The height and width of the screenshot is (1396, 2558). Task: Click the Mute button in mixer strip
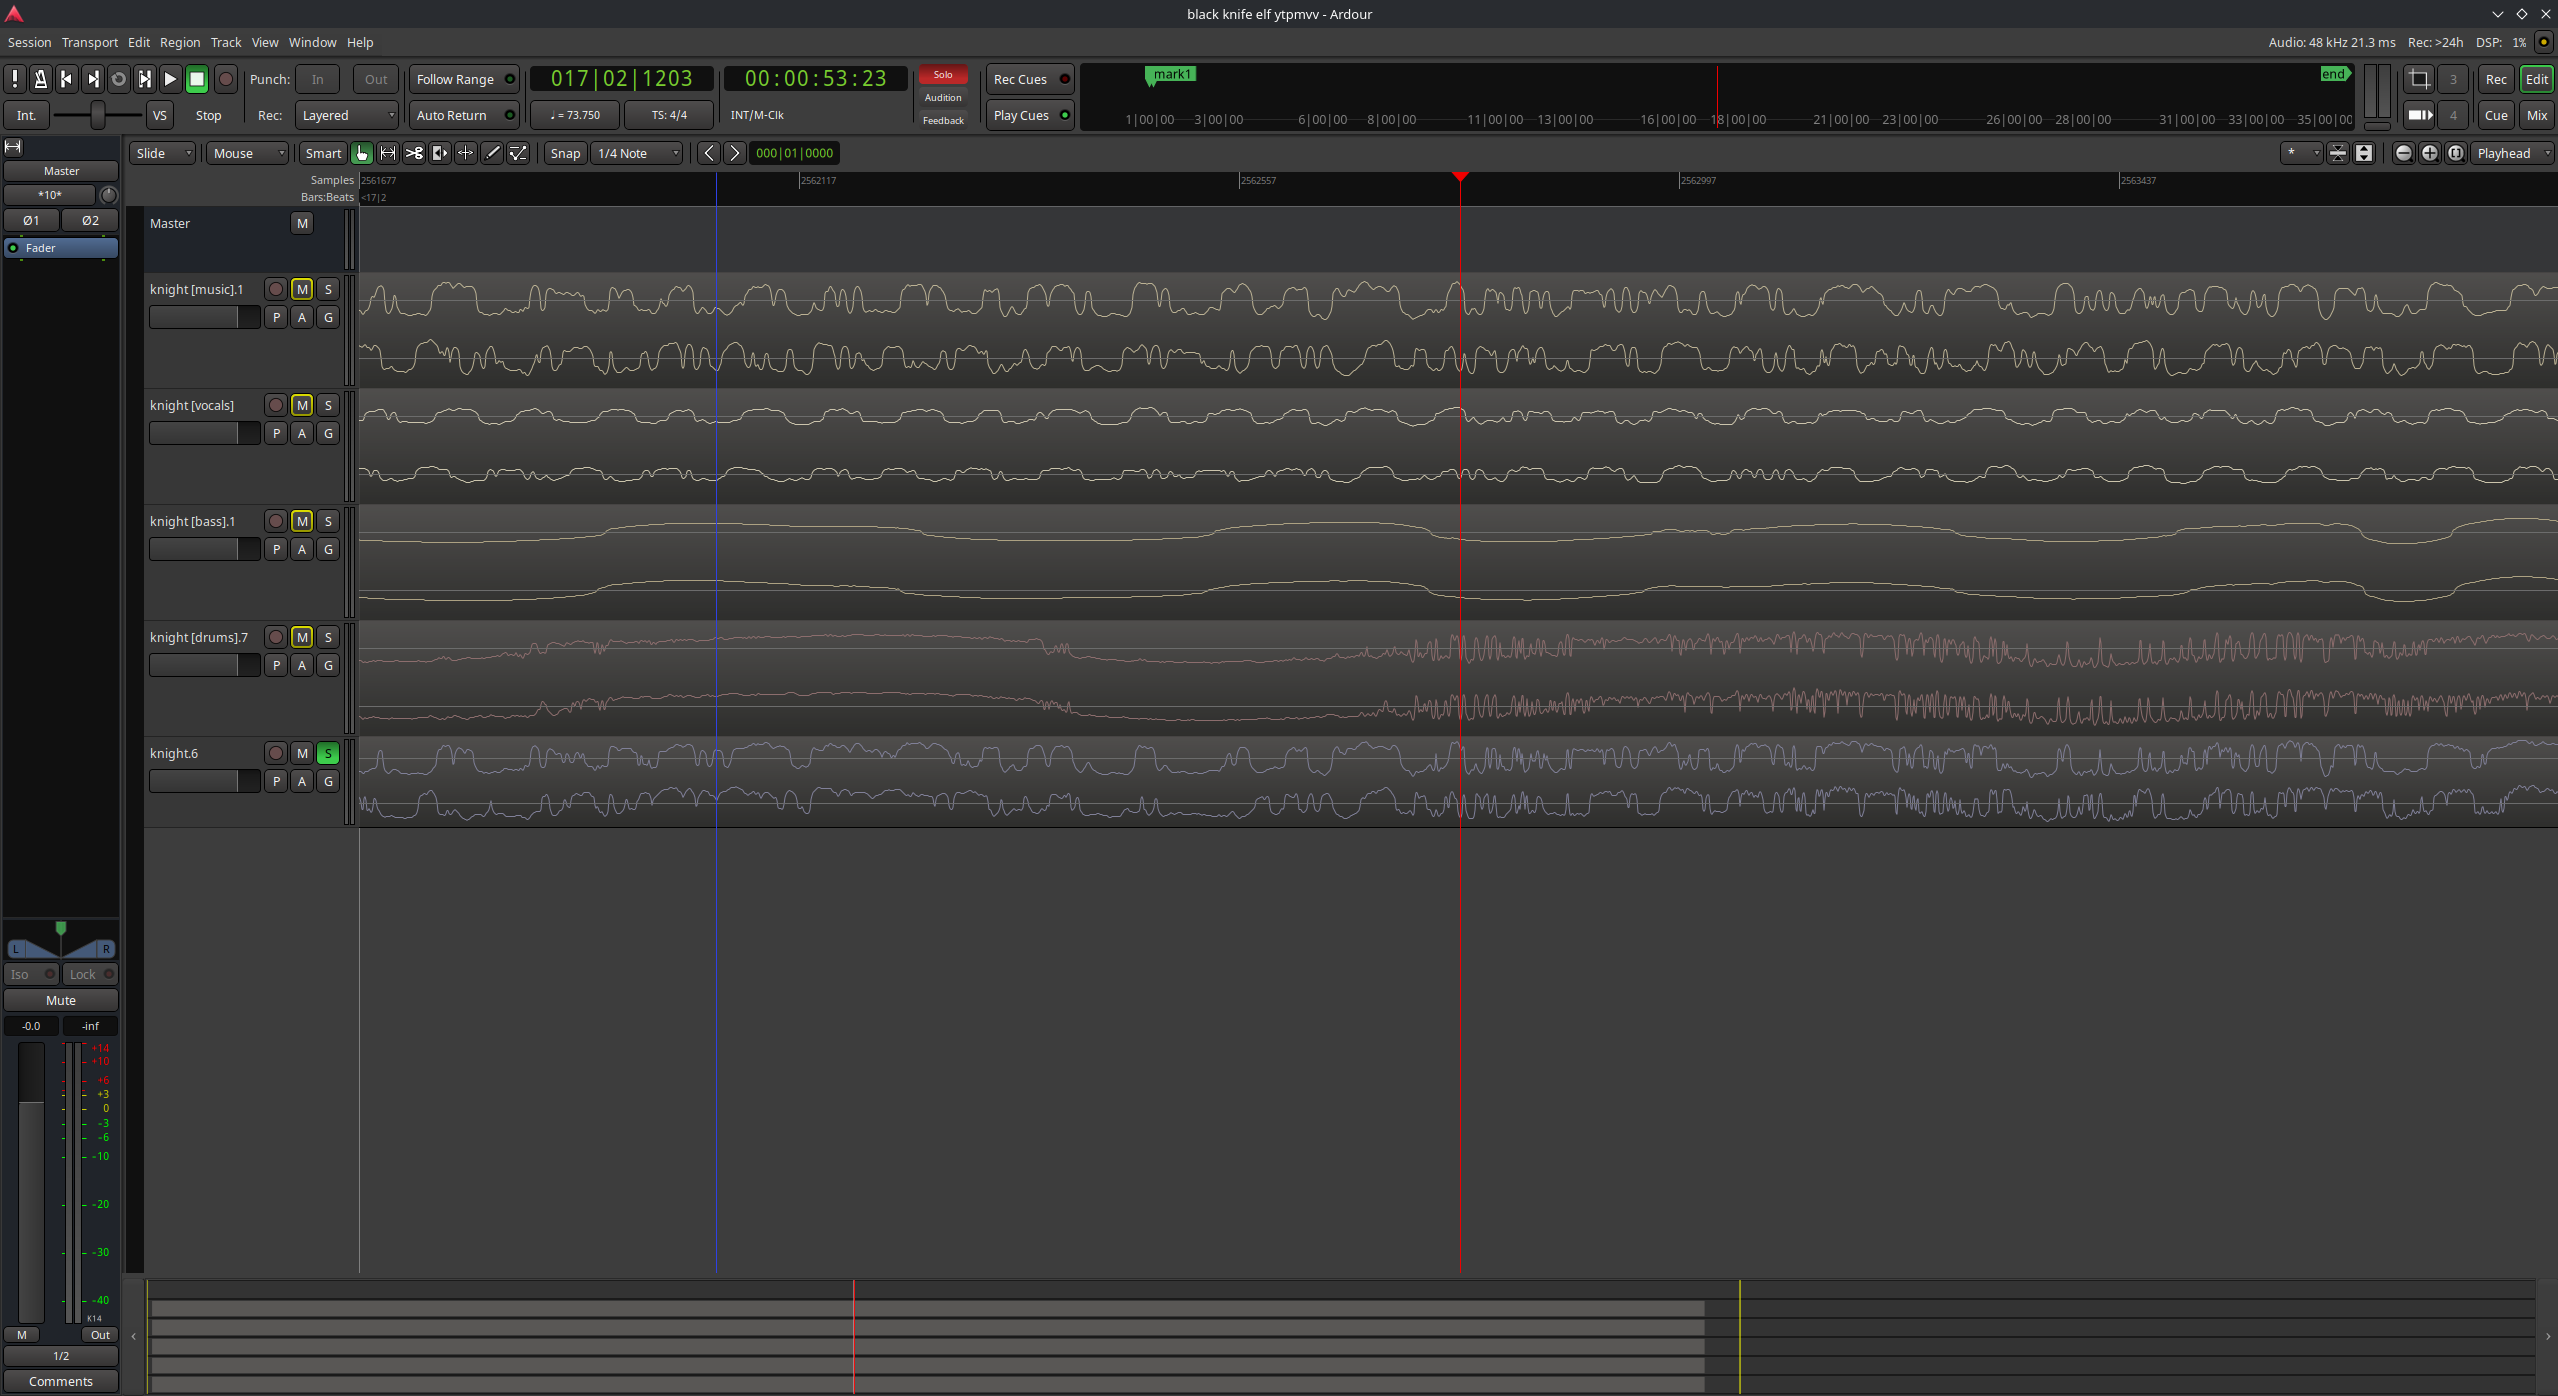[61, 1000]
